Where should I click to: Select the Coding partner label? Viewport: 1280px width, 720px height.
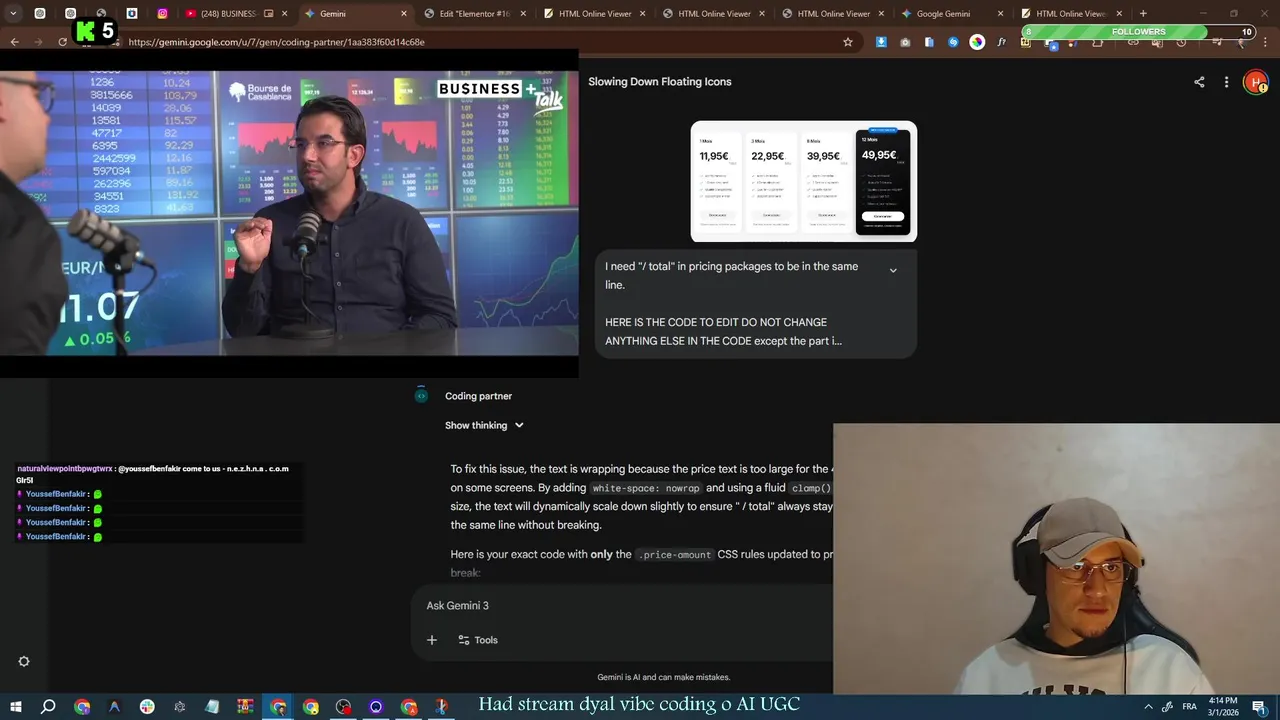coord(478,396)
